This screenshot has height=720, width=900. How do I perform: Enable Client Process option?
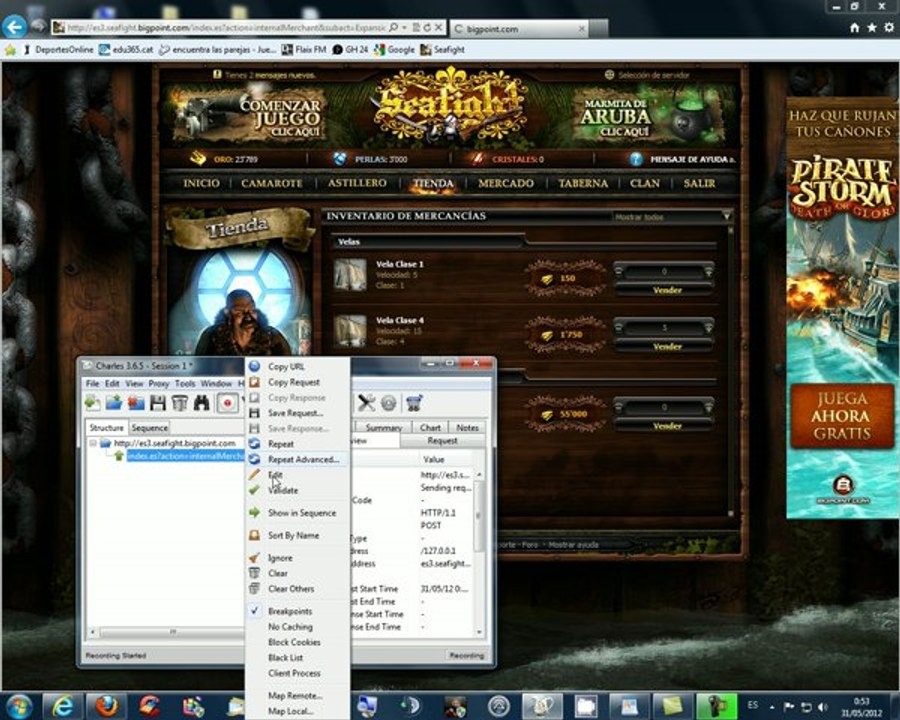(x=294, y=673)
